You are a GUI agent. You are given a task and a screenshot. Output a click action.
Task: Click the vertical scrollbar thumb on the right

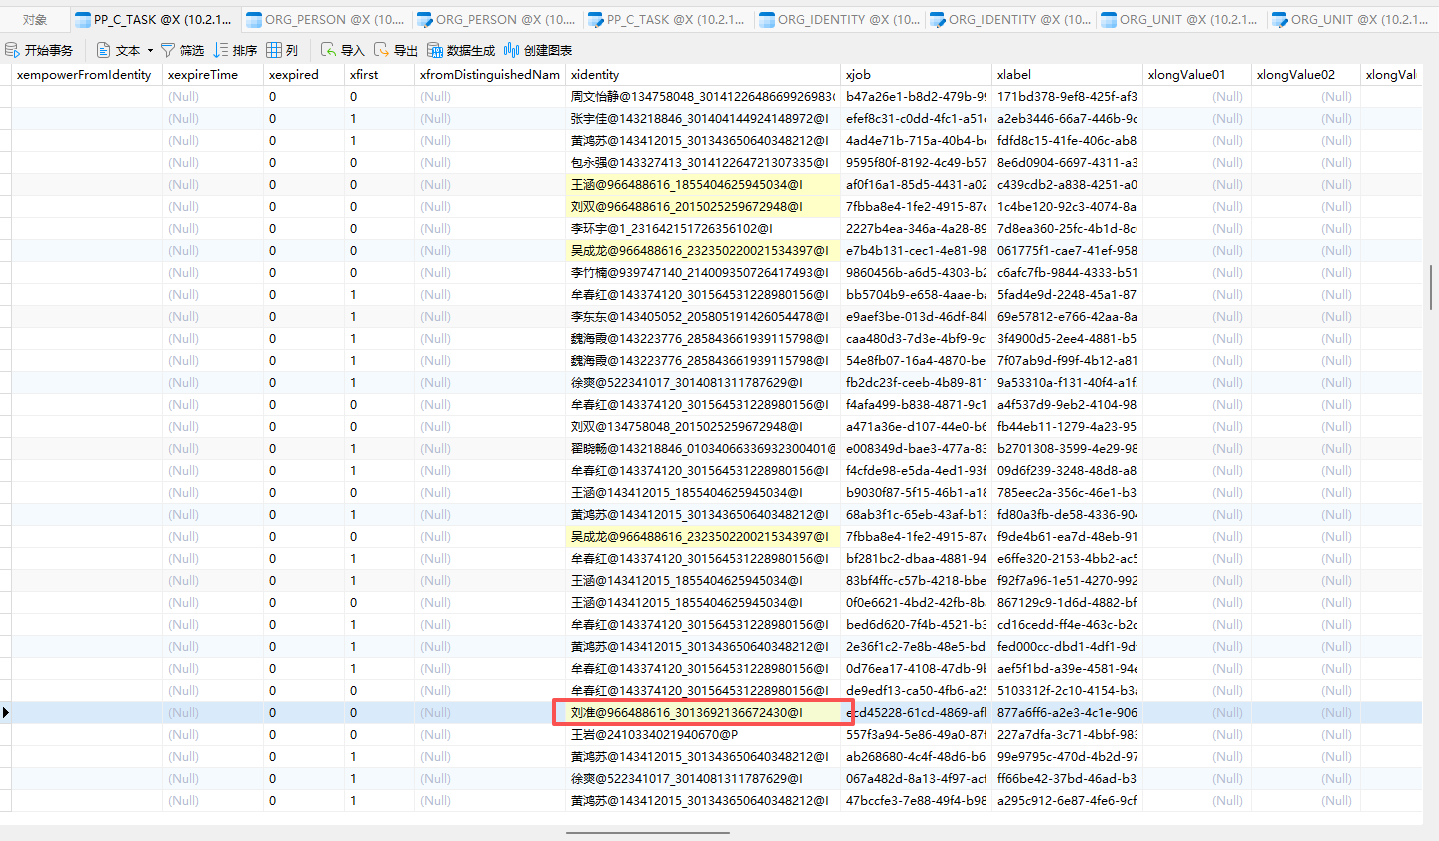pyautogui.click(x=1431, y=289)
